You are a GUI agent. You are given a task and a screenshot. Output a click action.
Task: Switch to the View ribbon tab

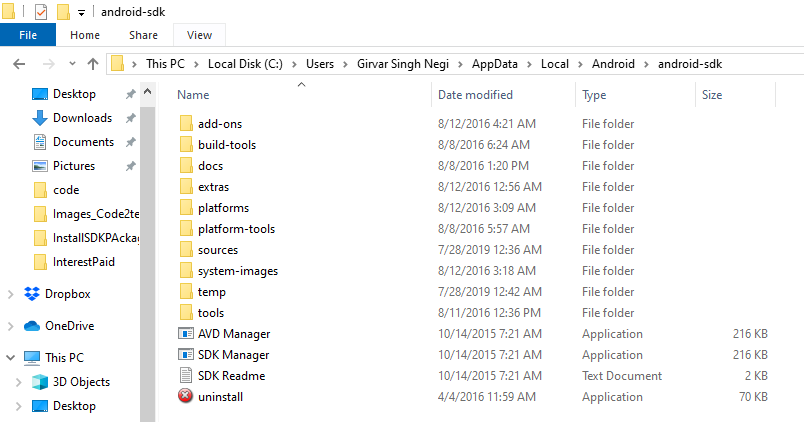[199, 35]
